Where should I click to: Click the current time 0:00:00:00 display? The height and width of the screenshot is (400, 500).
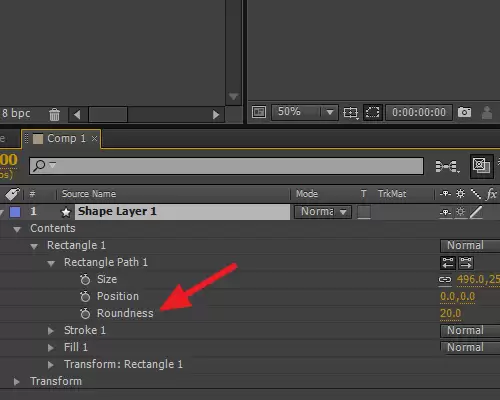[419, 112]
